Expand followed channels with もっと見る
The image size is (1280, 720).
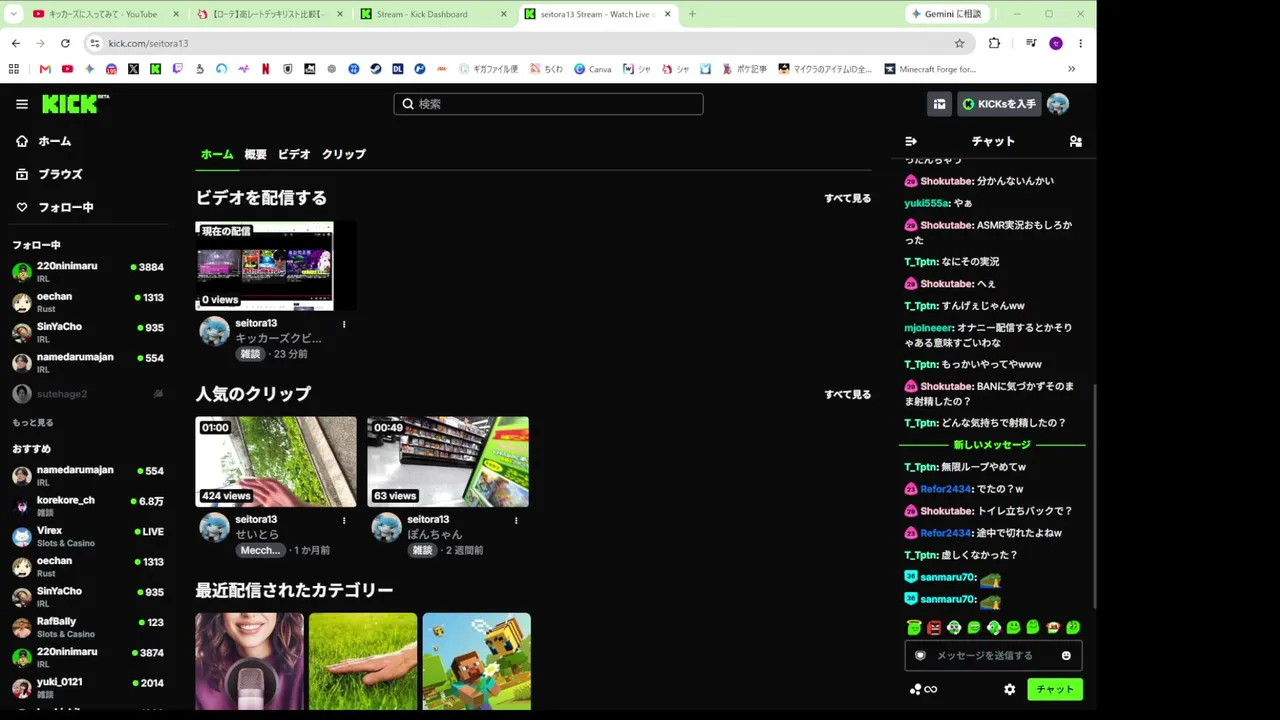coord(33,423)
